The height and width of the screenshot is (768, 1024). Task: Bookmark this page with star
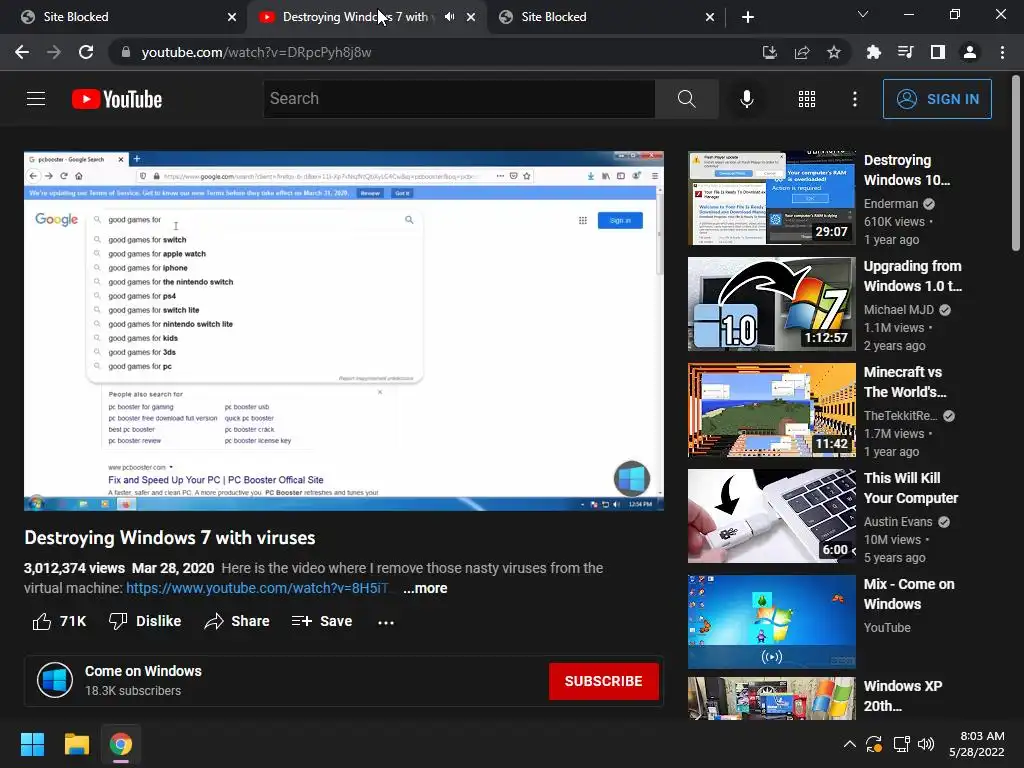(834, 52)
